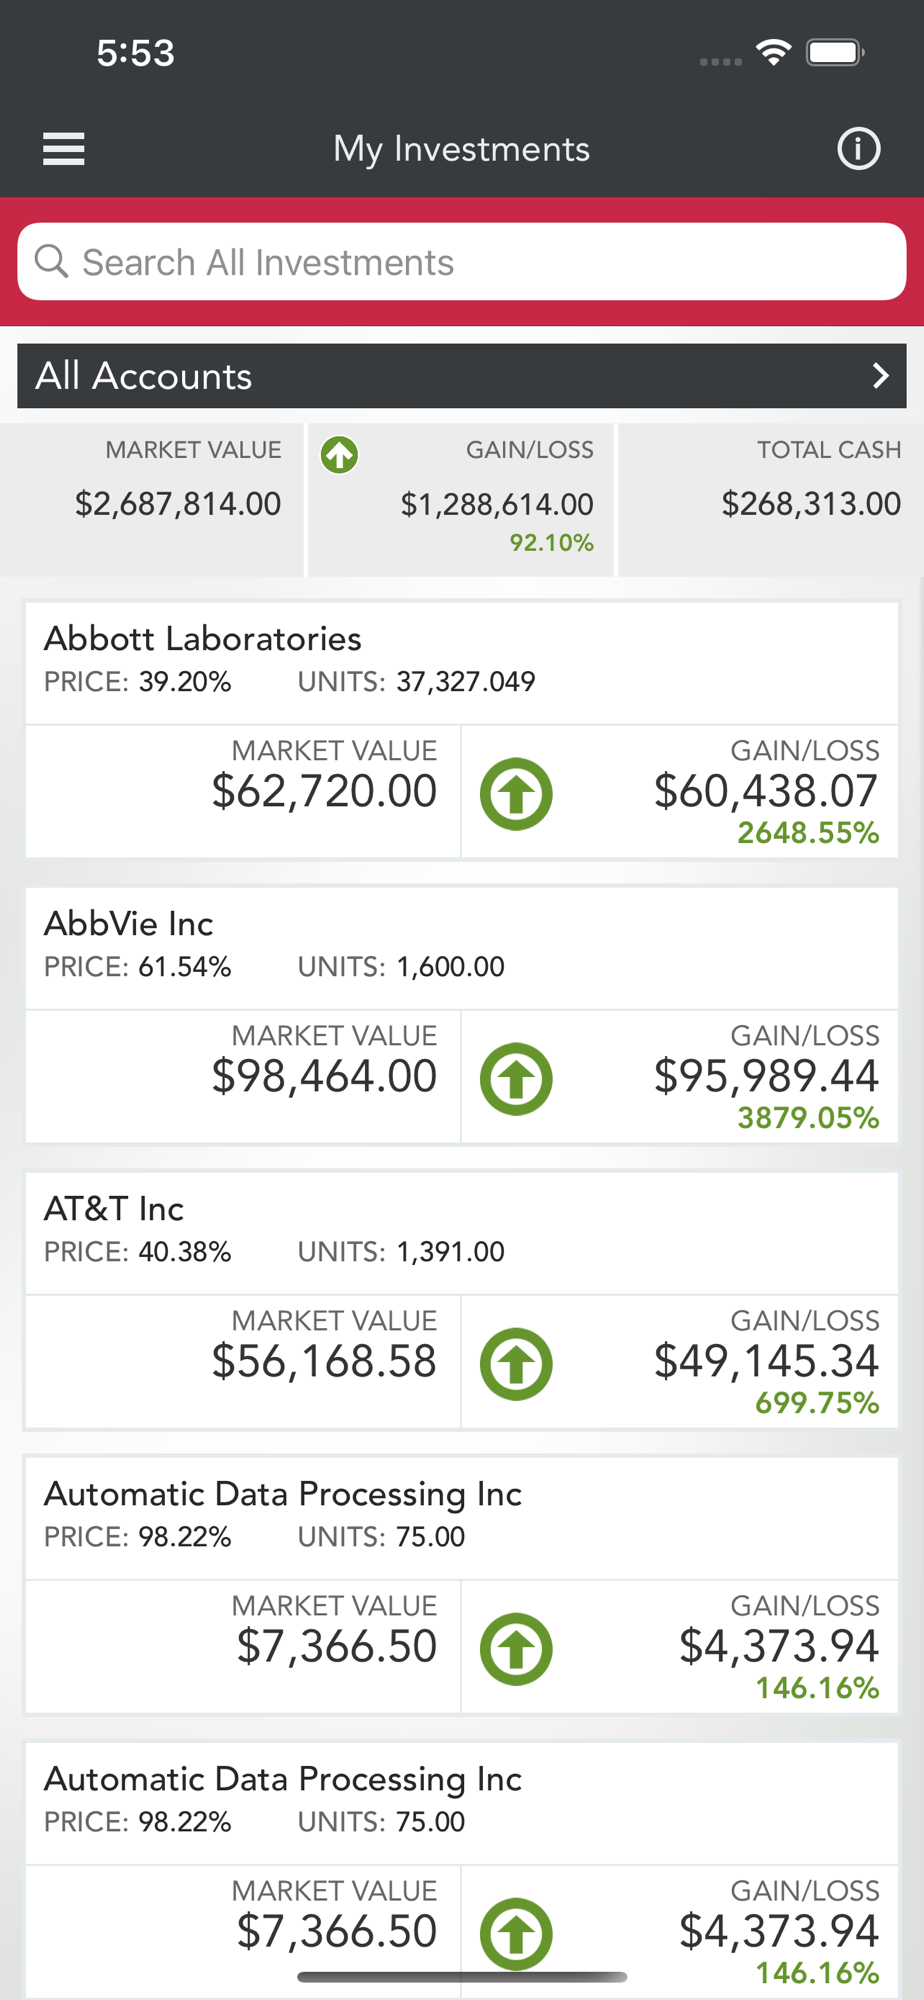
Task: Tap Abbott Laboratories green up-arrow icon
Action: point(516,794)
